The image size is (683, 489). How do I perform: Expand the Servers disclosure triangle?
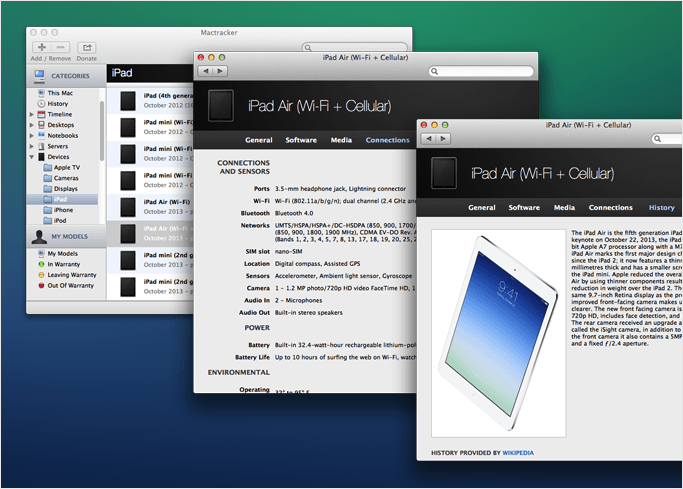[31, 146]
